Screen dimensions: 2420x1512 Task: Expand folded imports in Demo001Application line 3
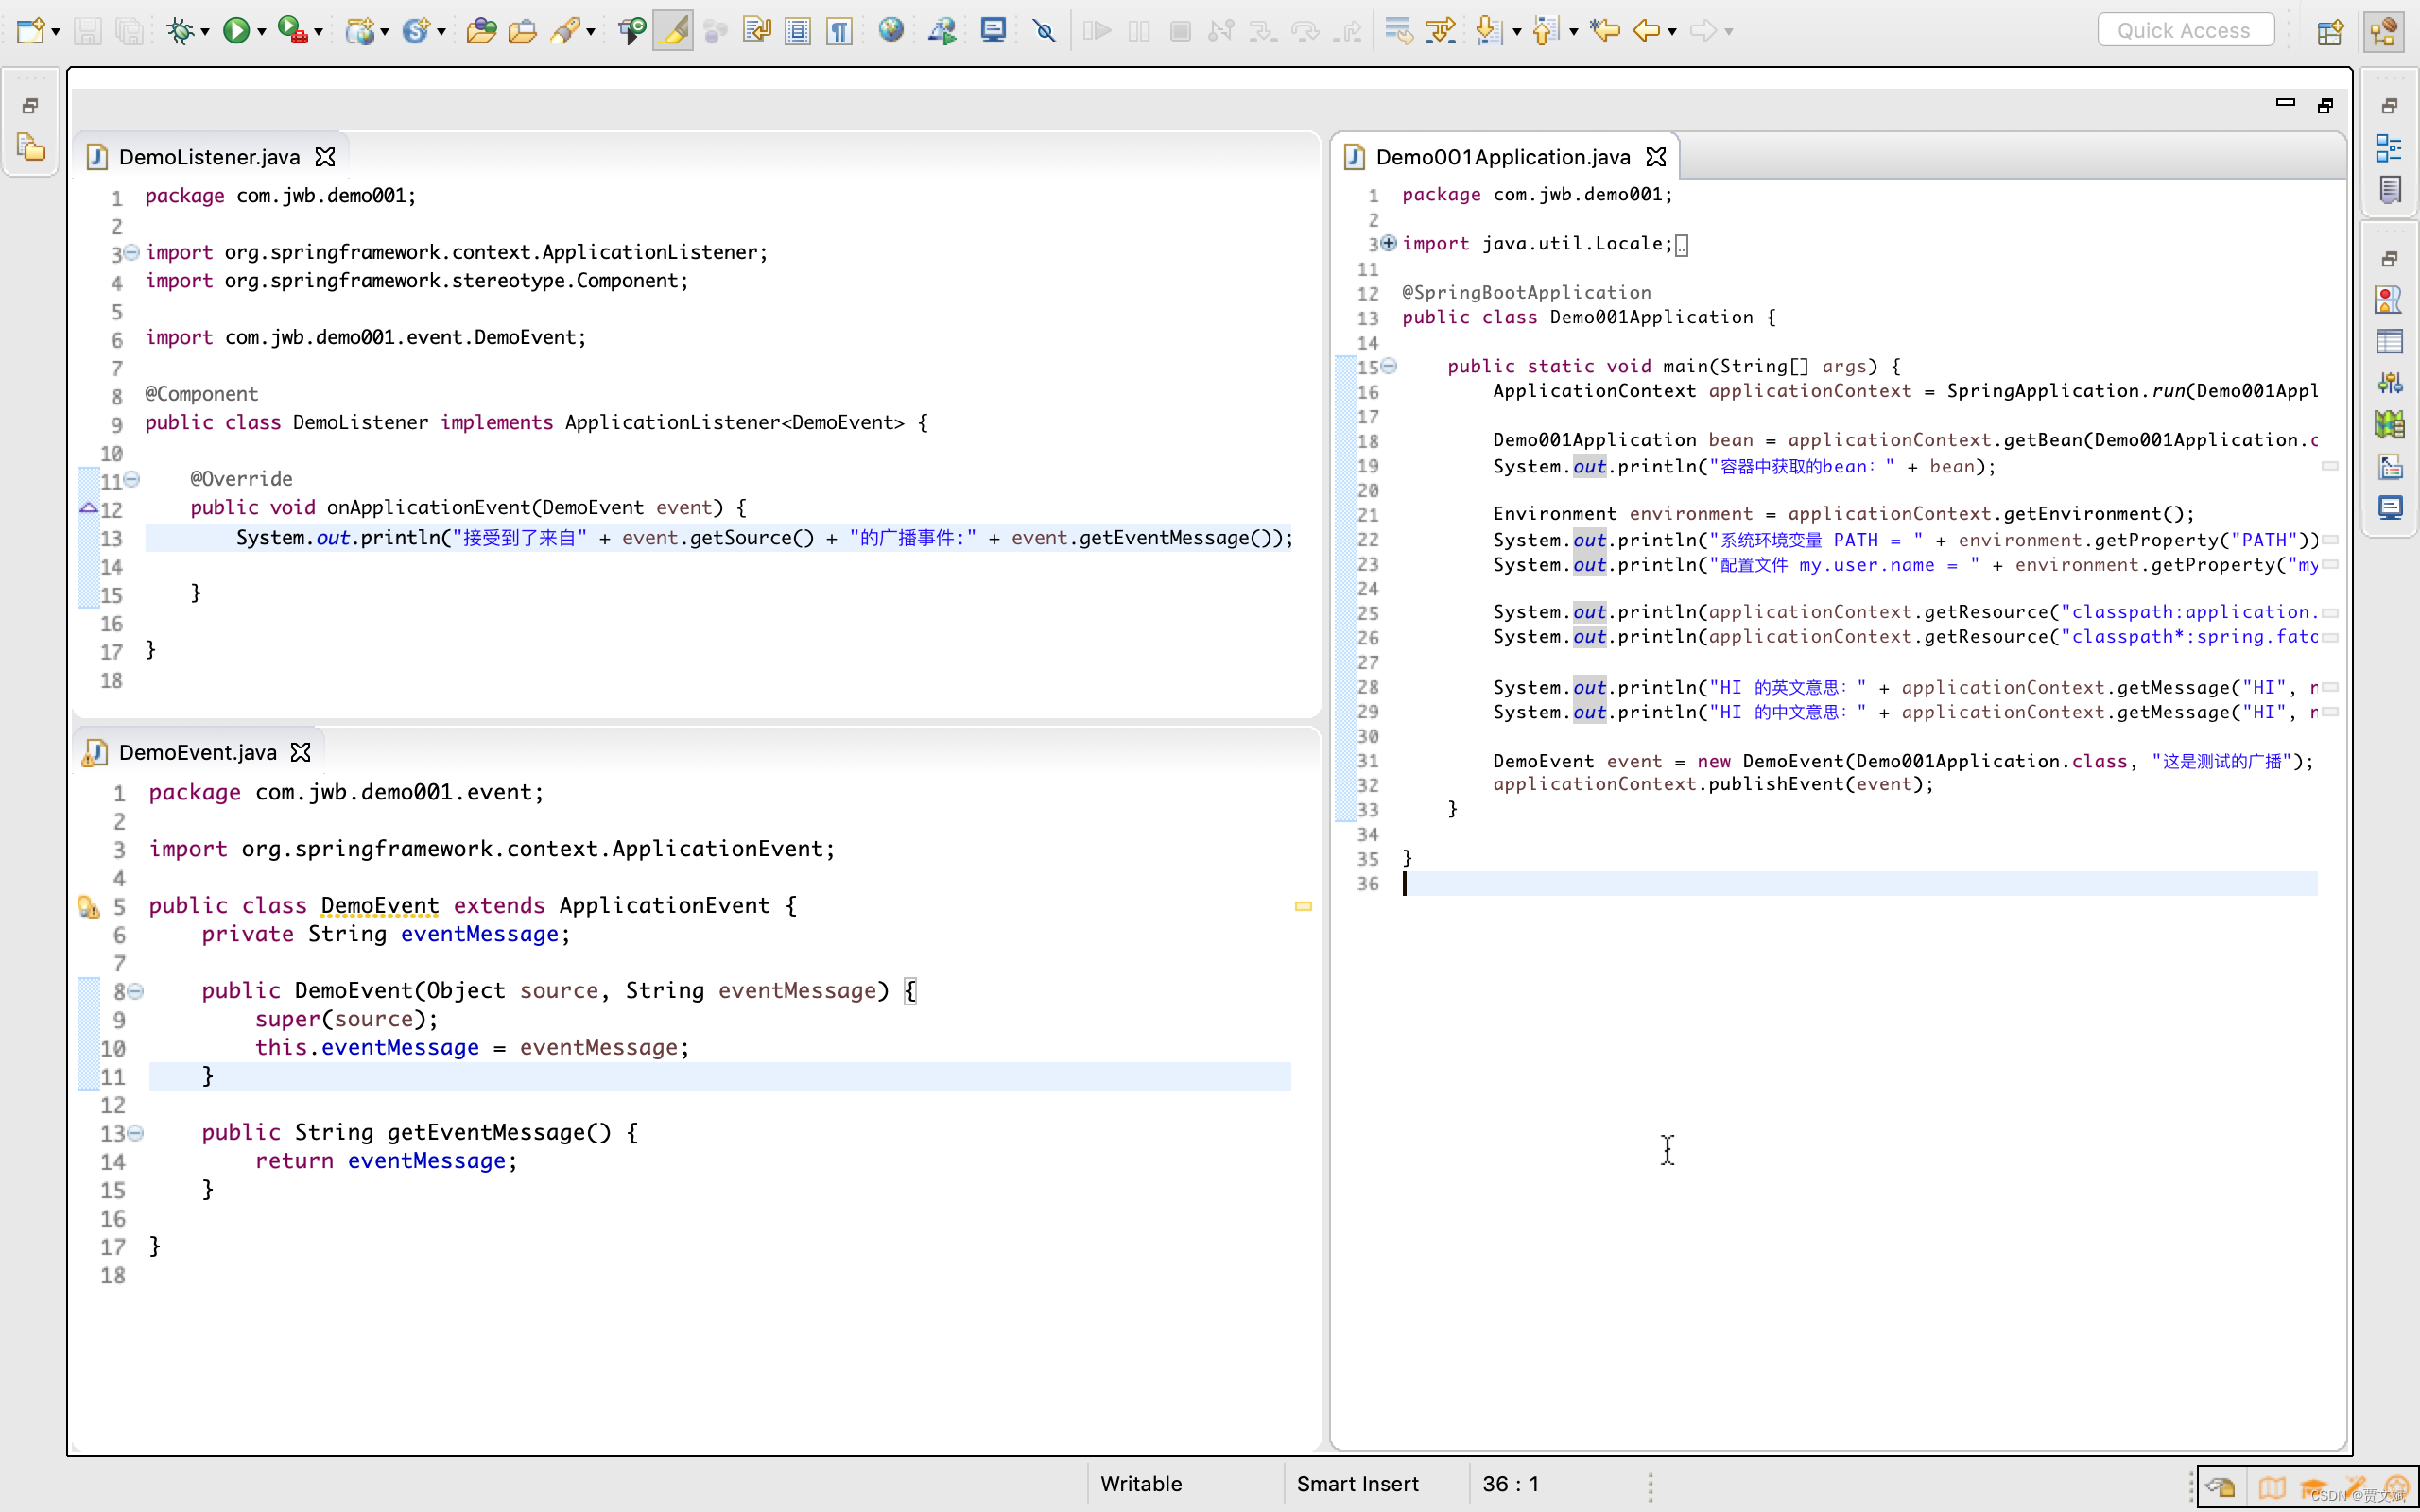click(1389, 243)
